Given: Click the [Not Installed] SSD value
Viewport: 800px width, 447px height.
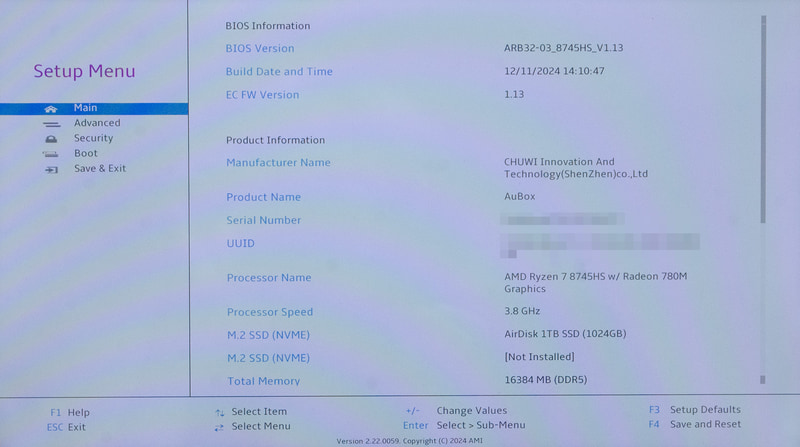Looking at the screenshot, I should pyautogui.click(x=539, y=357).
